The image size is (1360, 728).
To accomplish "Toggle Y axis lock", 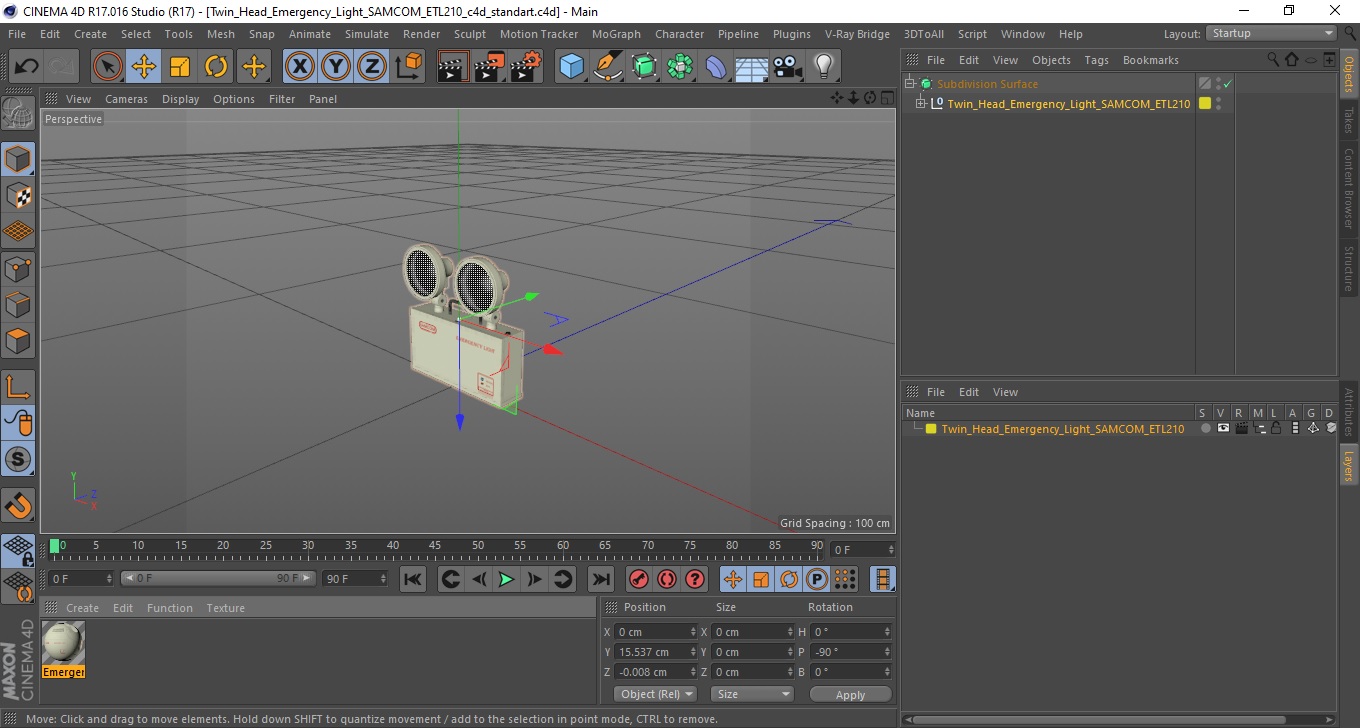I will 336,67.
